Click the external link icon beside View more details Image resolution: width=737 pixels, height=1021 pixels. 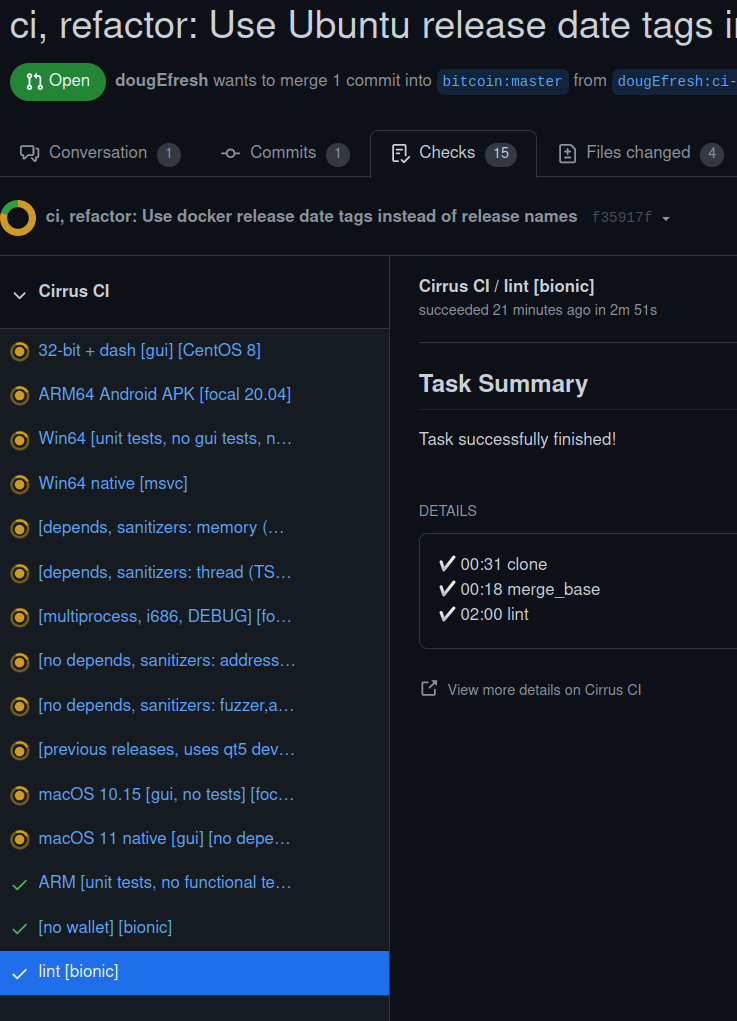pyautogui.click(x=429, y=688)
